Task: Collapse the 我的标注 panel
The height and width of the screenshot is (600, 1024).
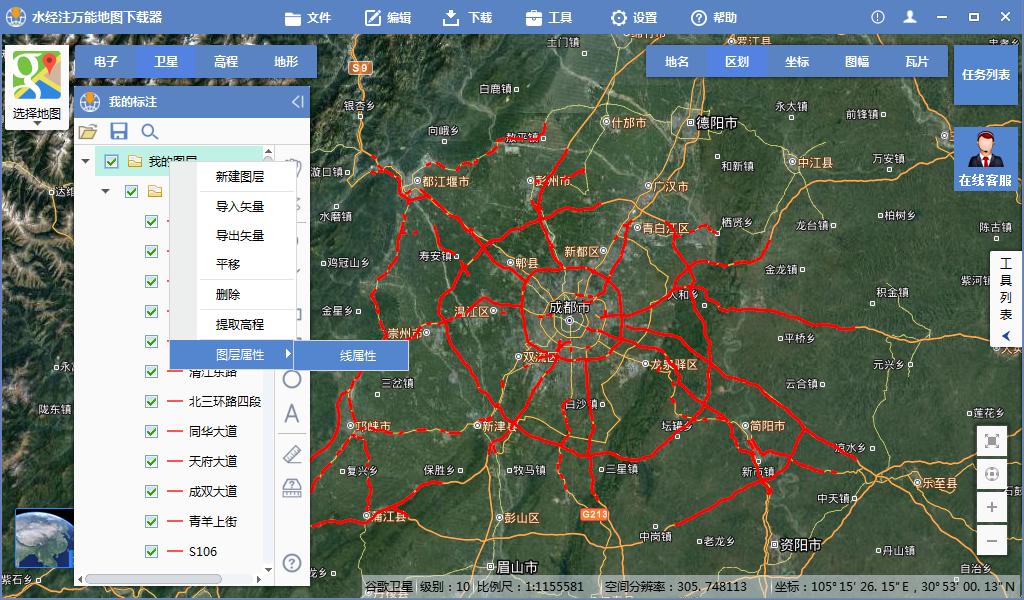Action: pyautogui.click(x=296, y=101)
